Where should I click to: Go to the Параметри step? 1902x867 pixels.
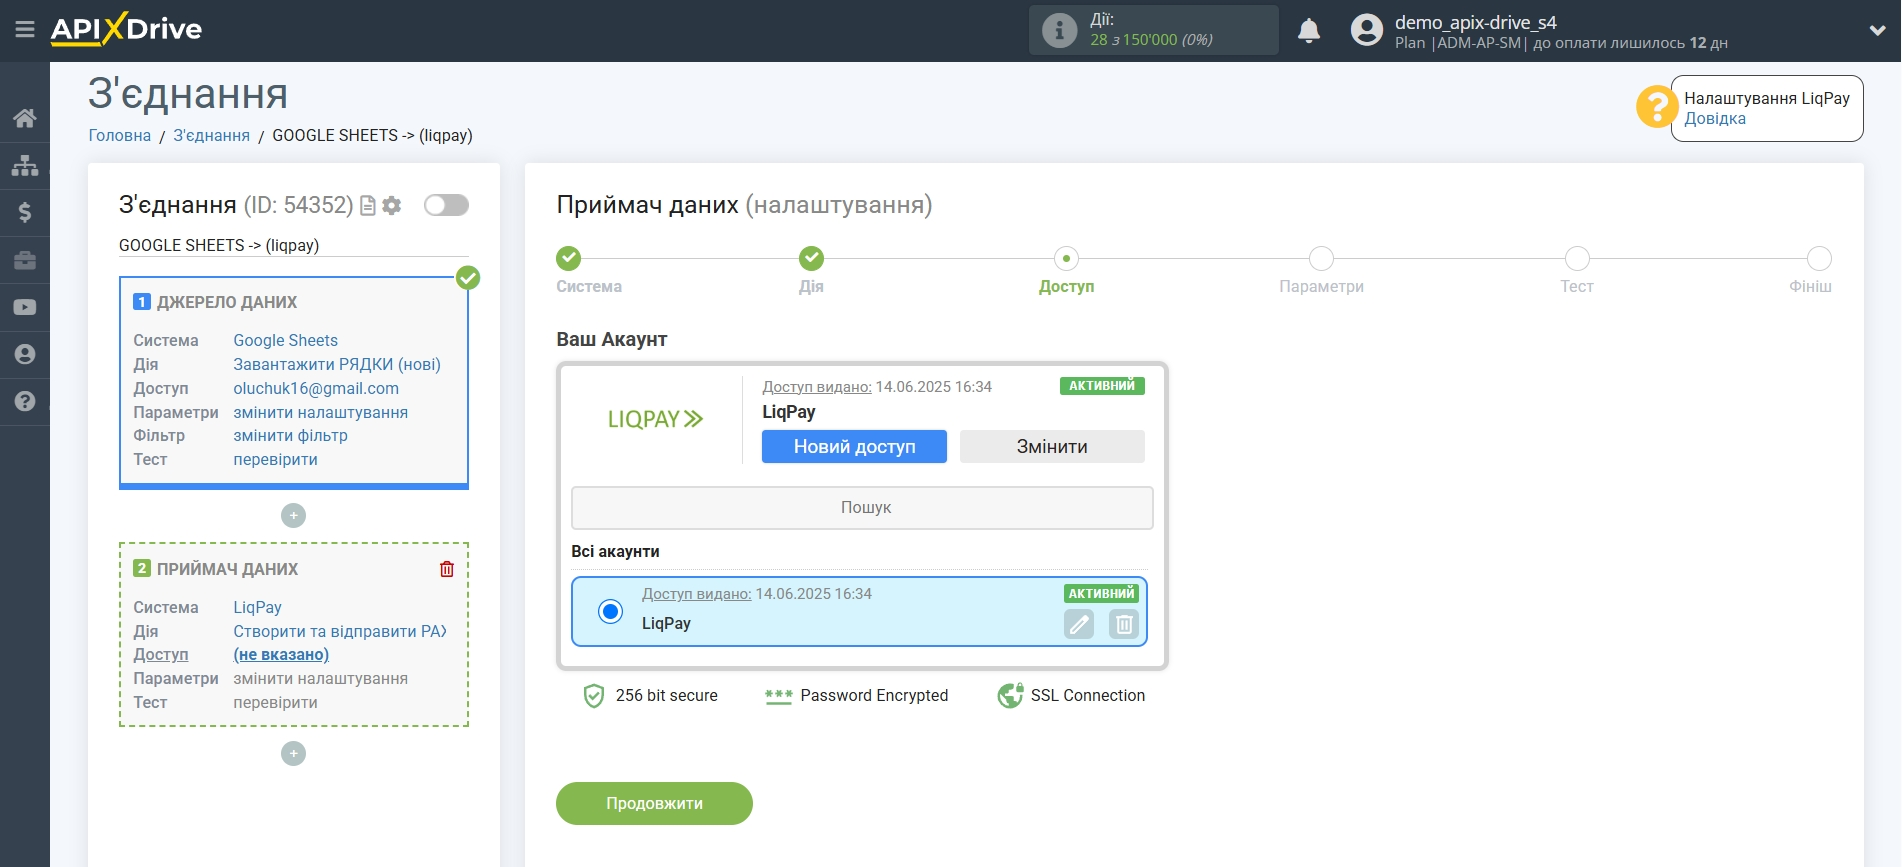[1321, 258]
